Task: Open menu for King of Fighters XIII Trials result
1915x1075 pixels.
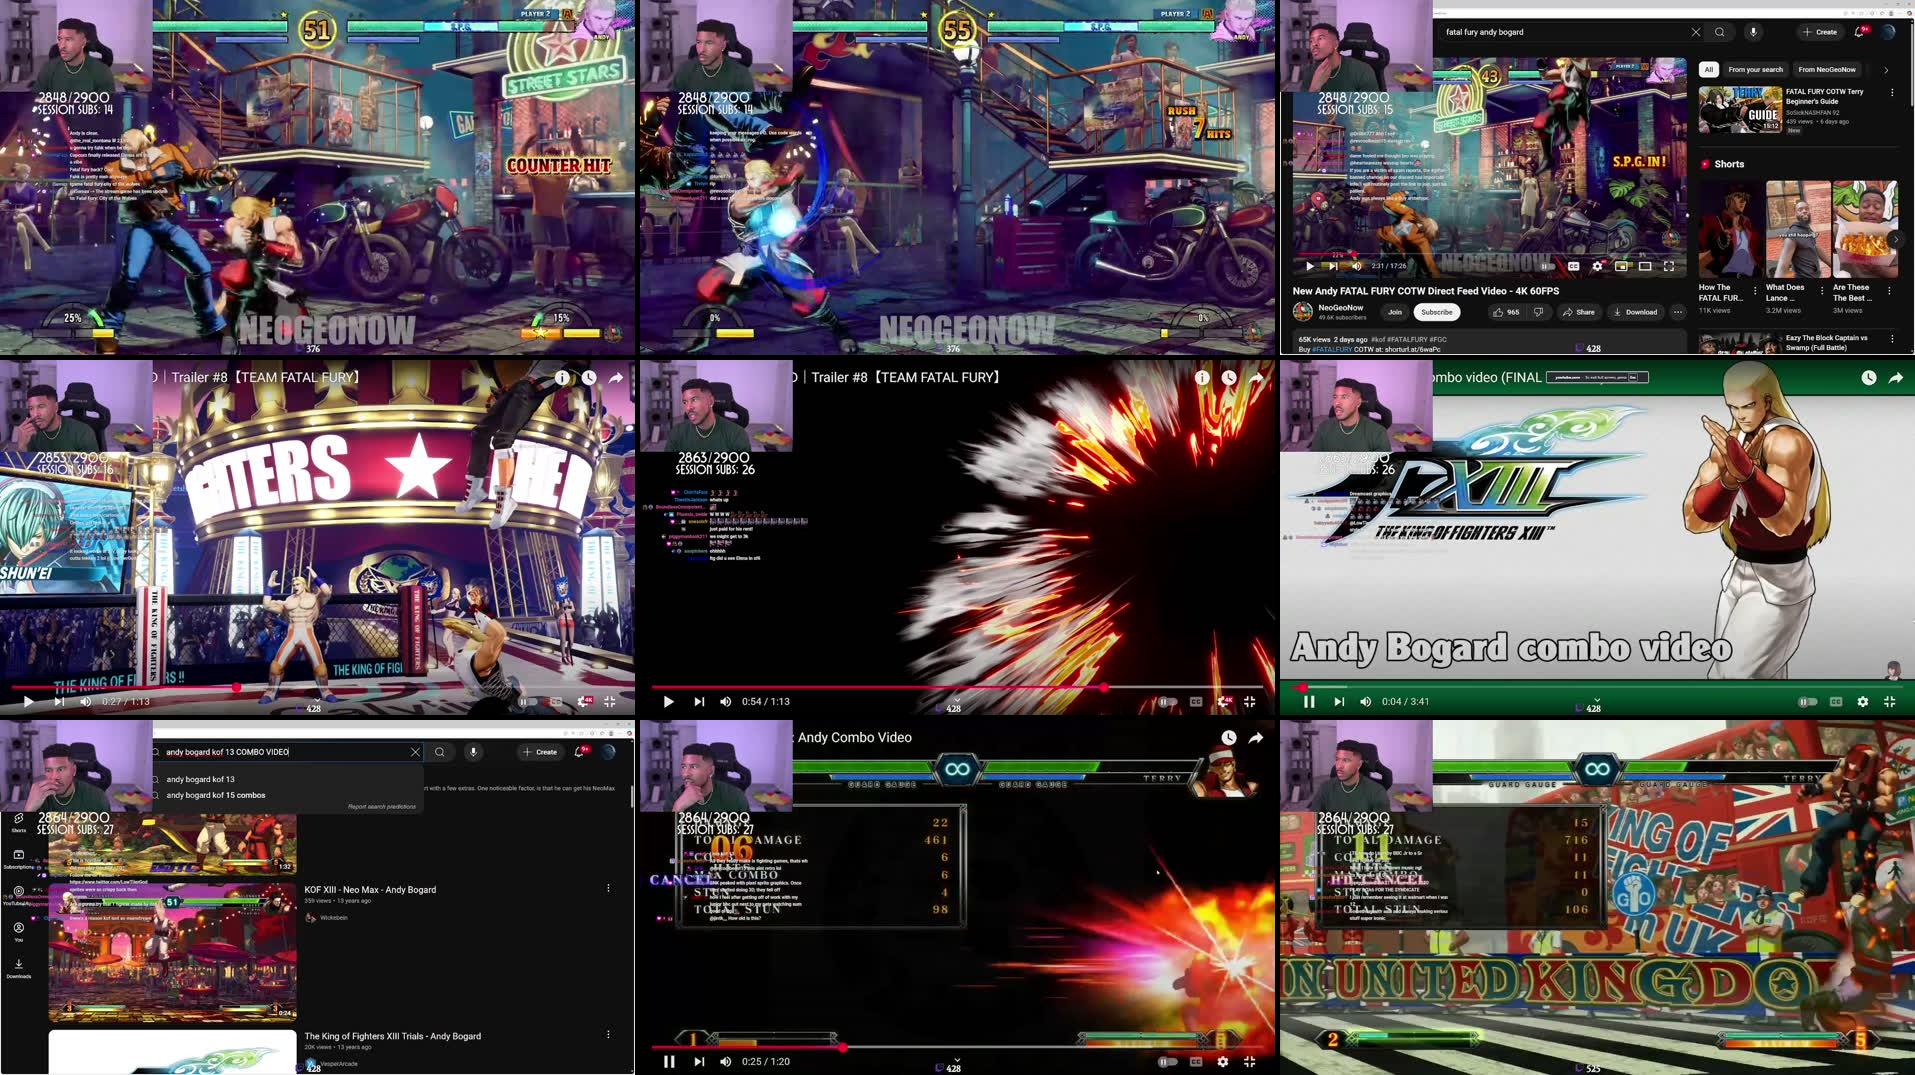Action: click(x=608, y=1035)
